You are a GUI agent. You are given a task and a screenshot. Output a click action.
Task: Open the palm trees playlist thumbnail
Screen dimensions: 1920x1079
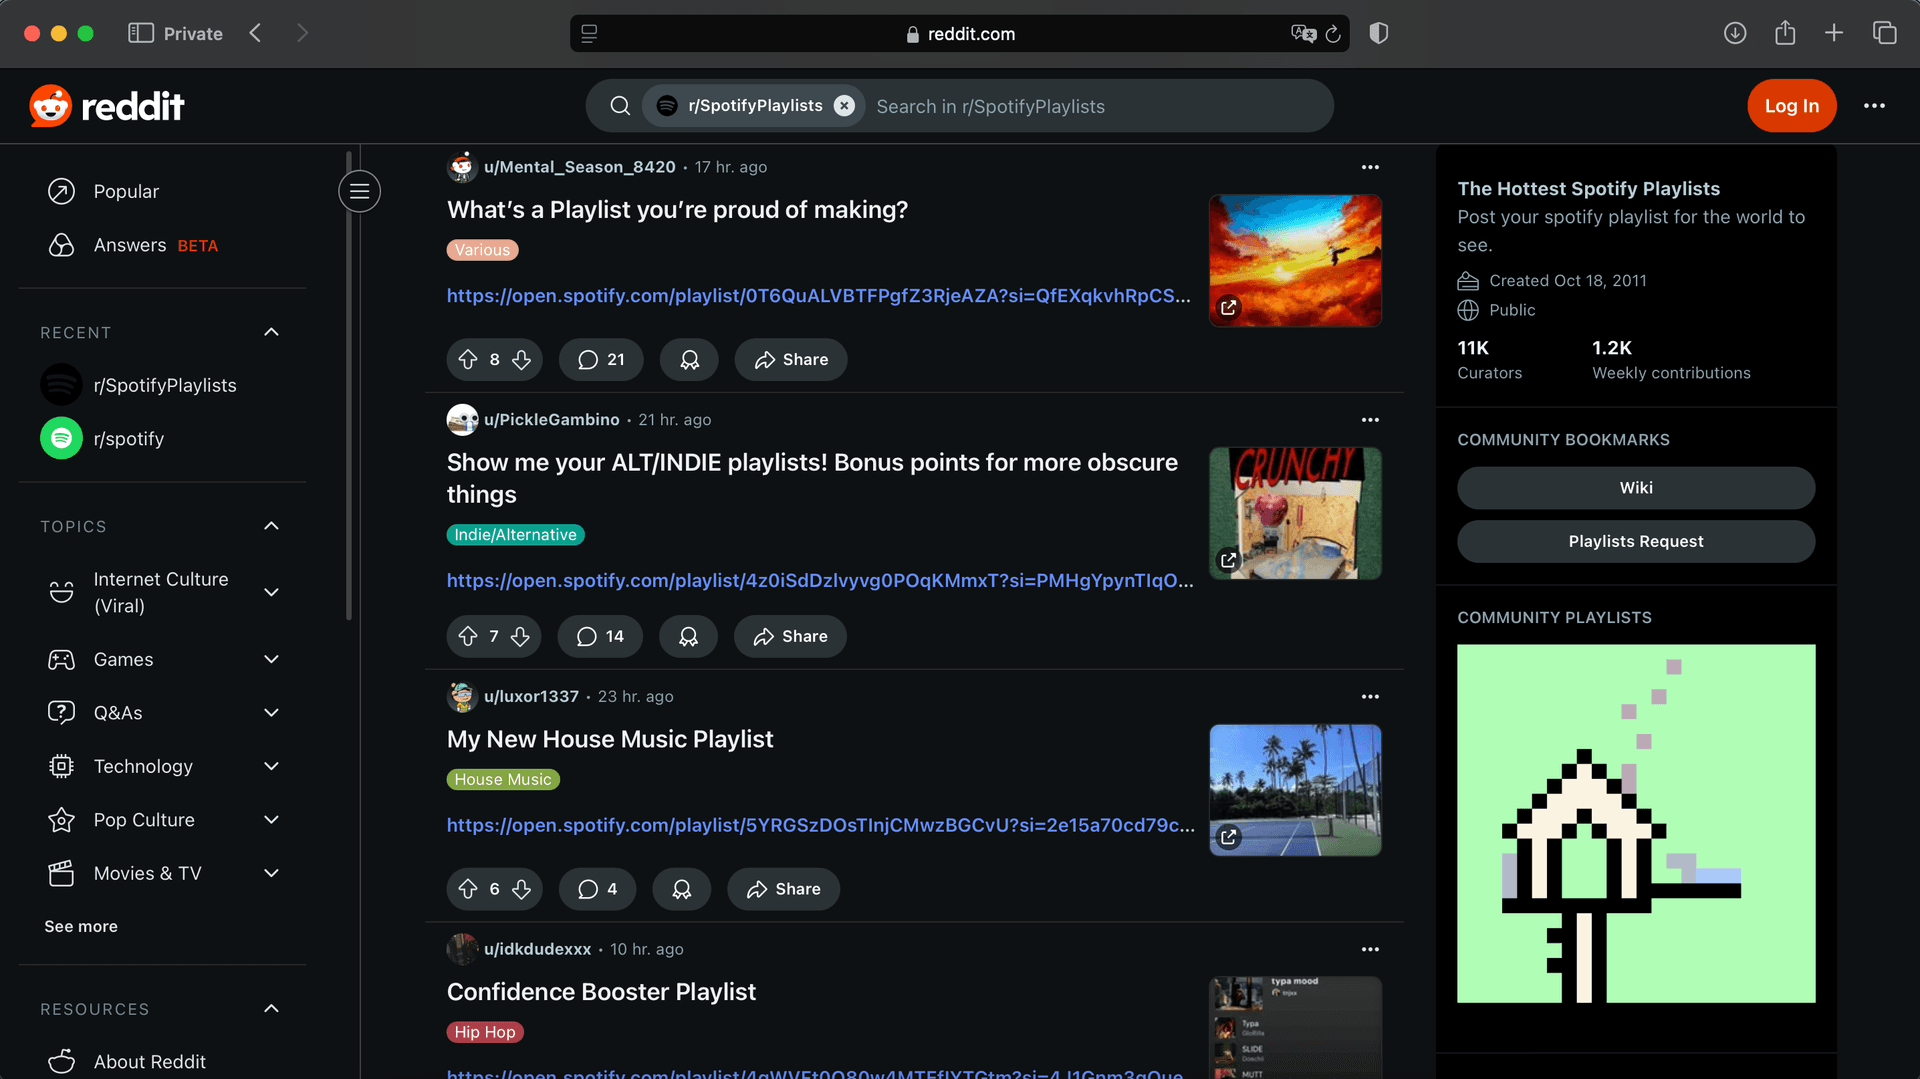pyautogui.click(x=1295, y=790)
